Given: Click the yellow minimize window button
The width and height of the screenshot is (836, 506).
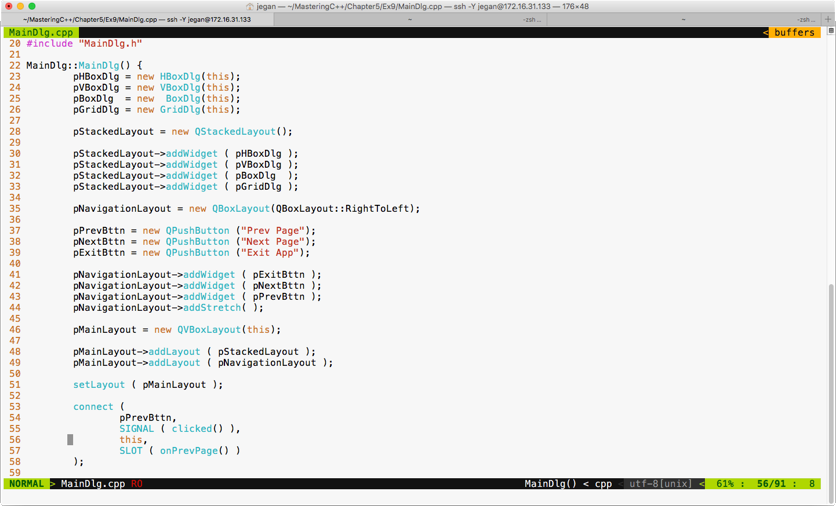Looking at the screenshot, I should point(20,6).
